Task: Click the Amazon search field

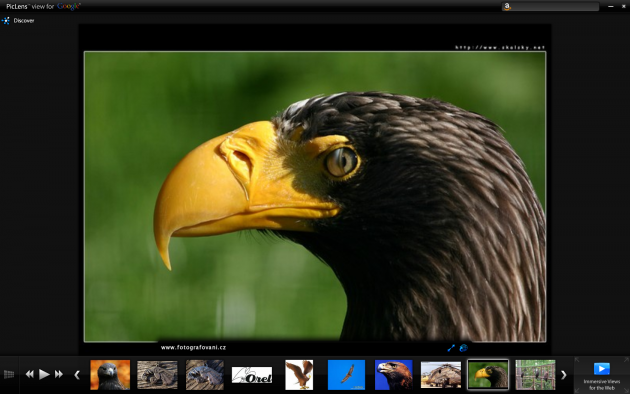Action: [x=554, y=6]
